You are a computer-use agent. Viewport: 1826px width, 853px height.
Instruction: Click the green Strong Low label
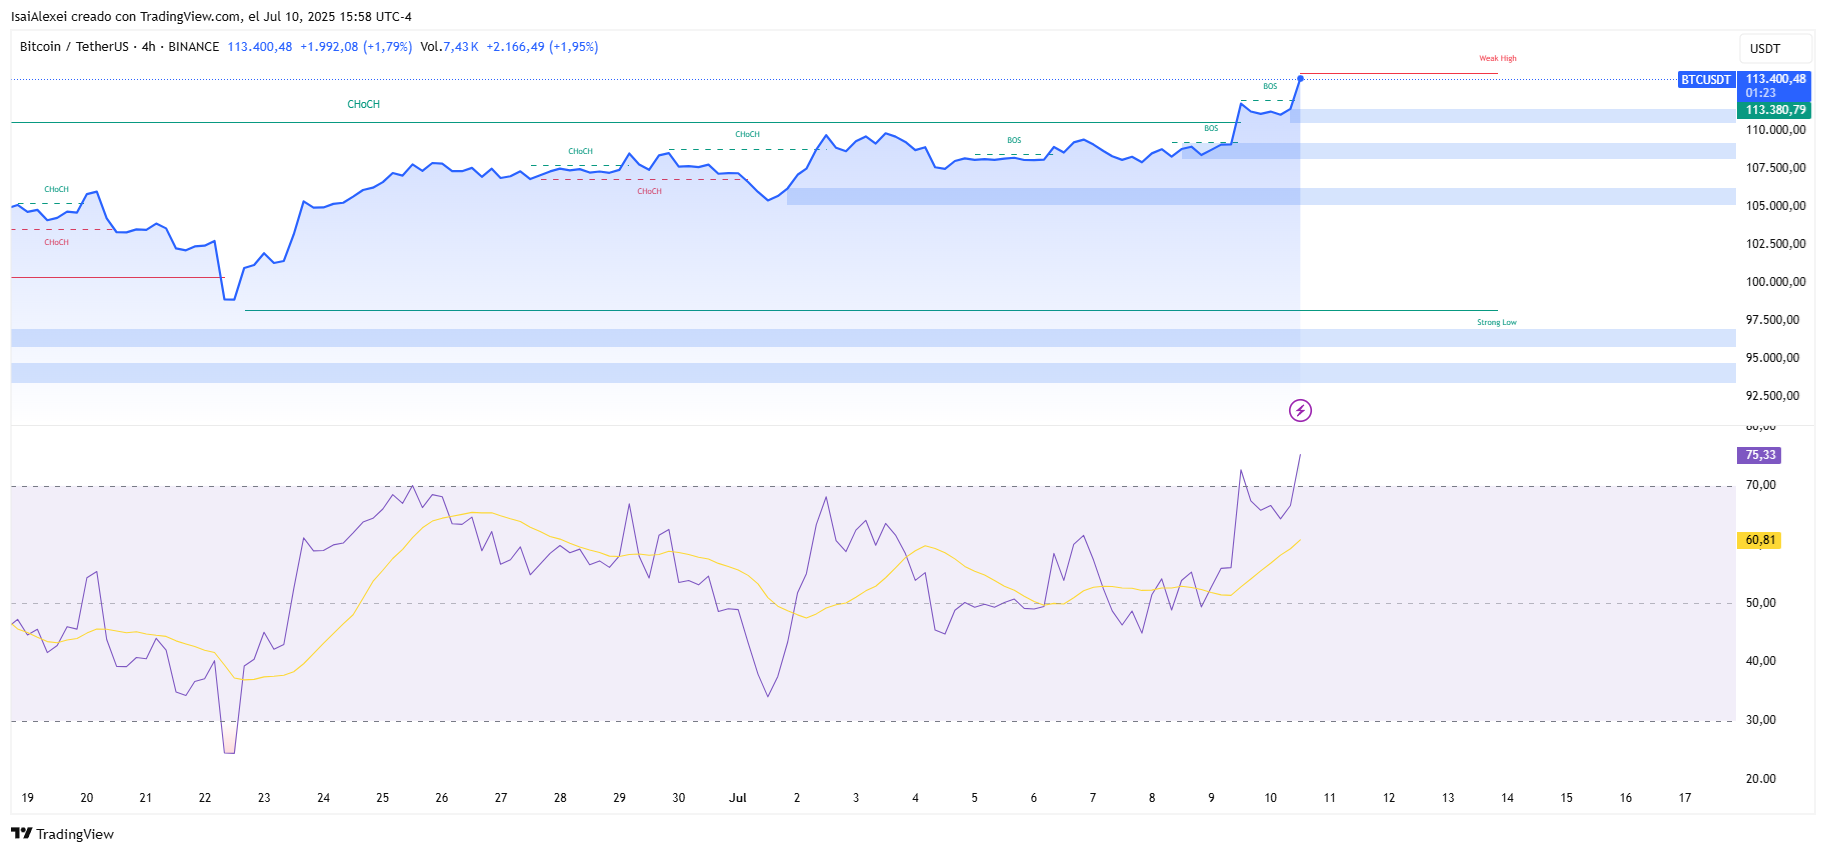coord(1497,322)
